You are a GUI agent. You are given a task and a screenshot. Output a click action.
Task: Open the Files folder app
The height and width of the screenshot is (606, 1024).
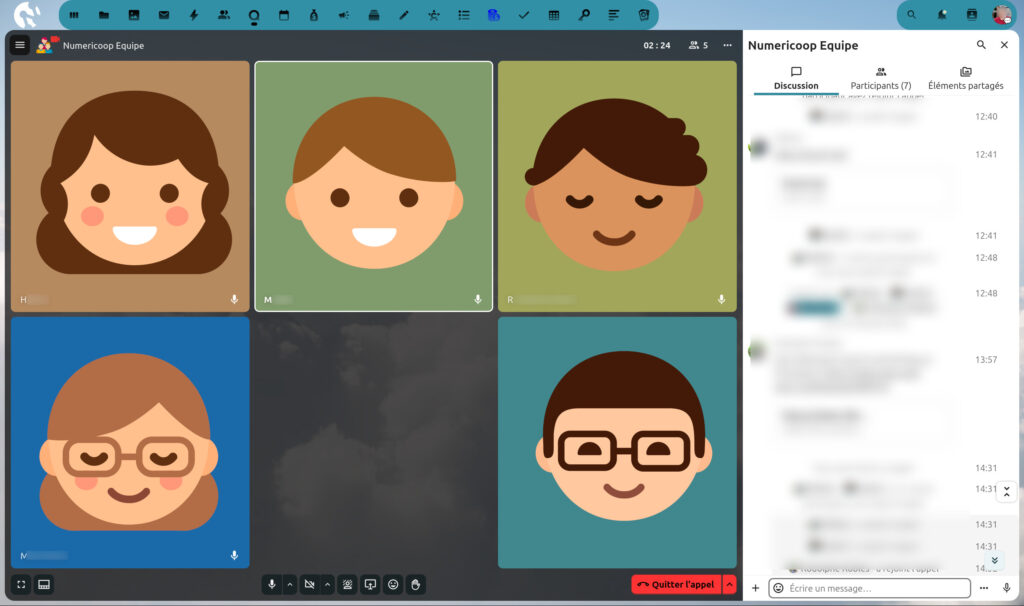(104, 15)
